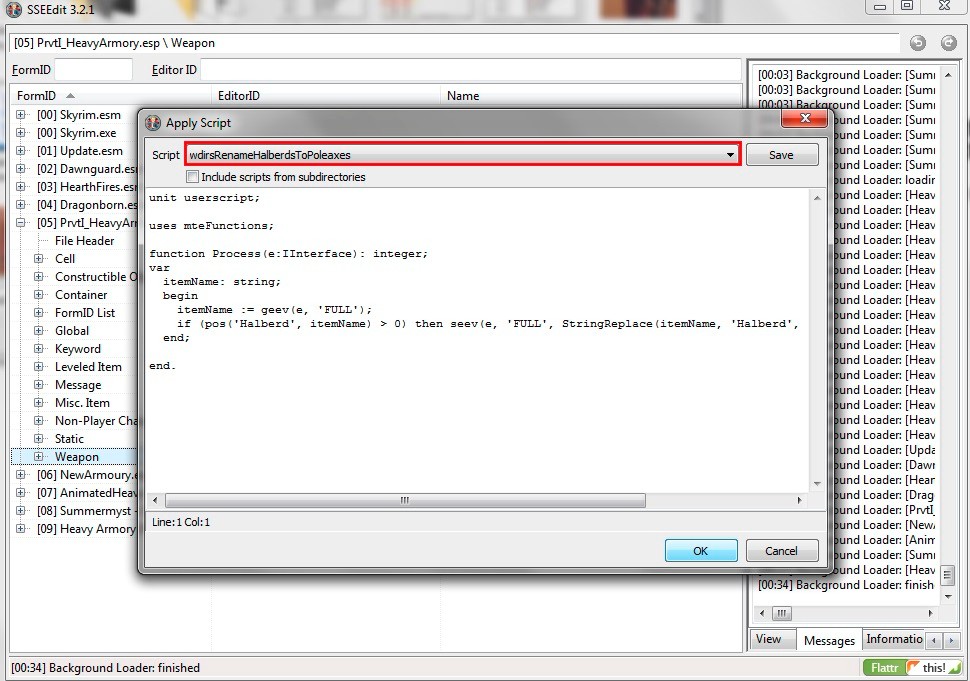The image size is (970, 681).
Task: Click the script editor horizontal scrollbar
Action: [405, 500]
